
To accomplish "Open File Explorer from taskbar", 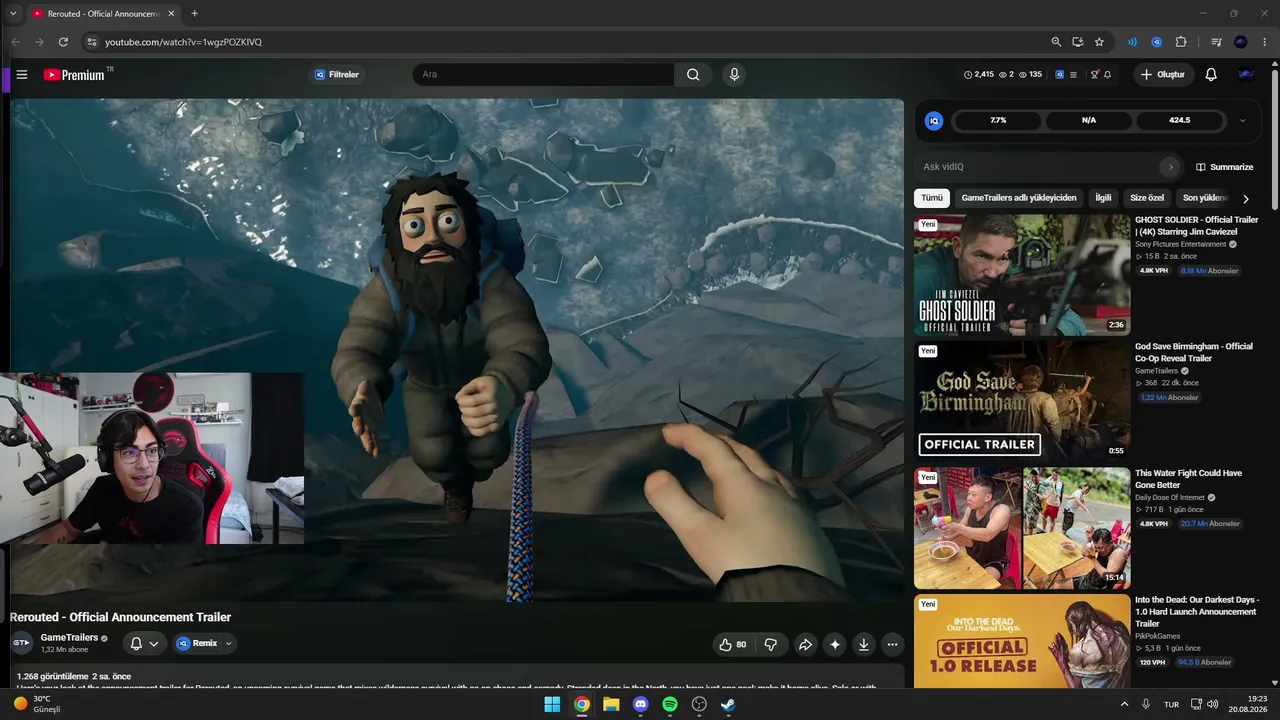I will pyautogui.click(x=611, y=705).
